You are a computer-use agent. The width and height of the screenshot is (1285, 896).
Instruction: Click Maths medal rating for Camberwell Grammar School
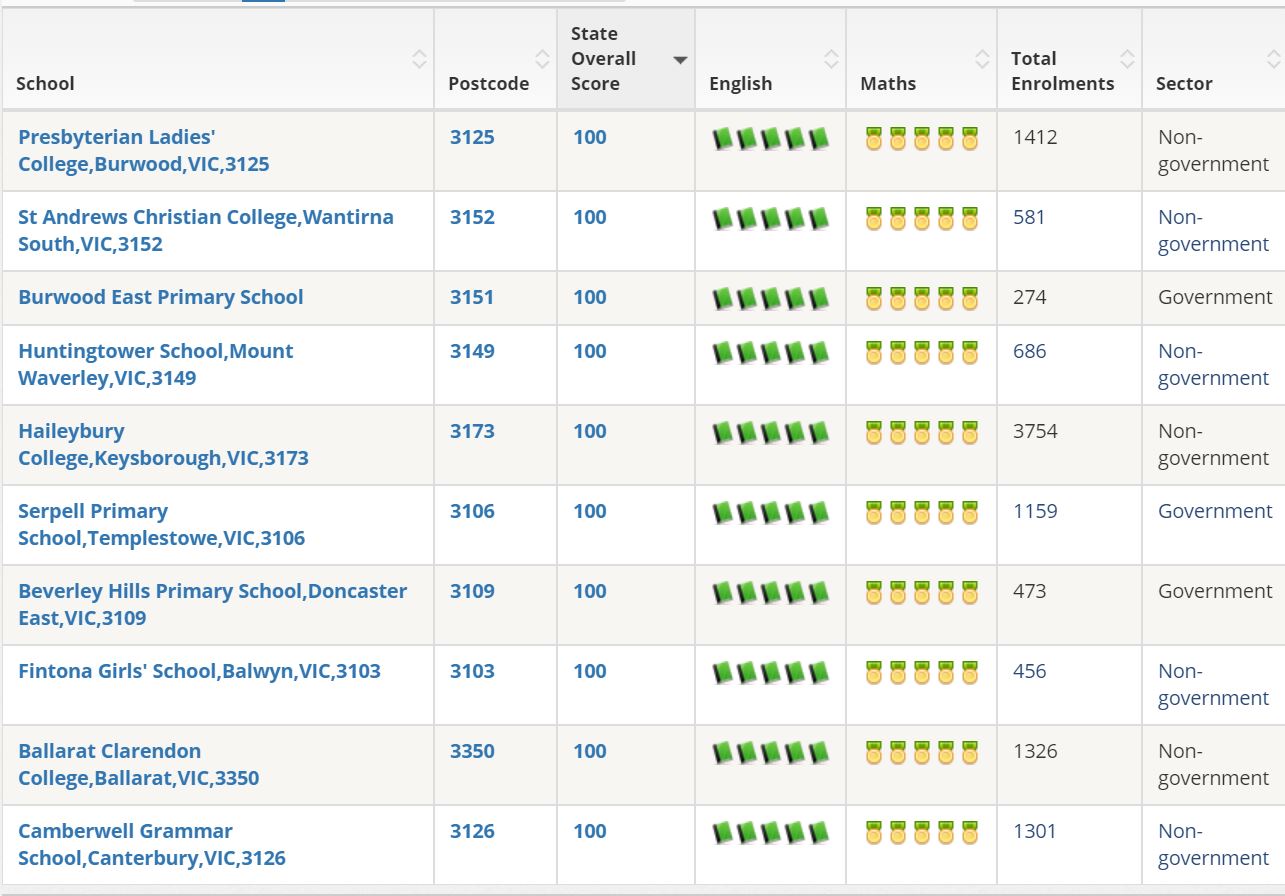(921, 832)
